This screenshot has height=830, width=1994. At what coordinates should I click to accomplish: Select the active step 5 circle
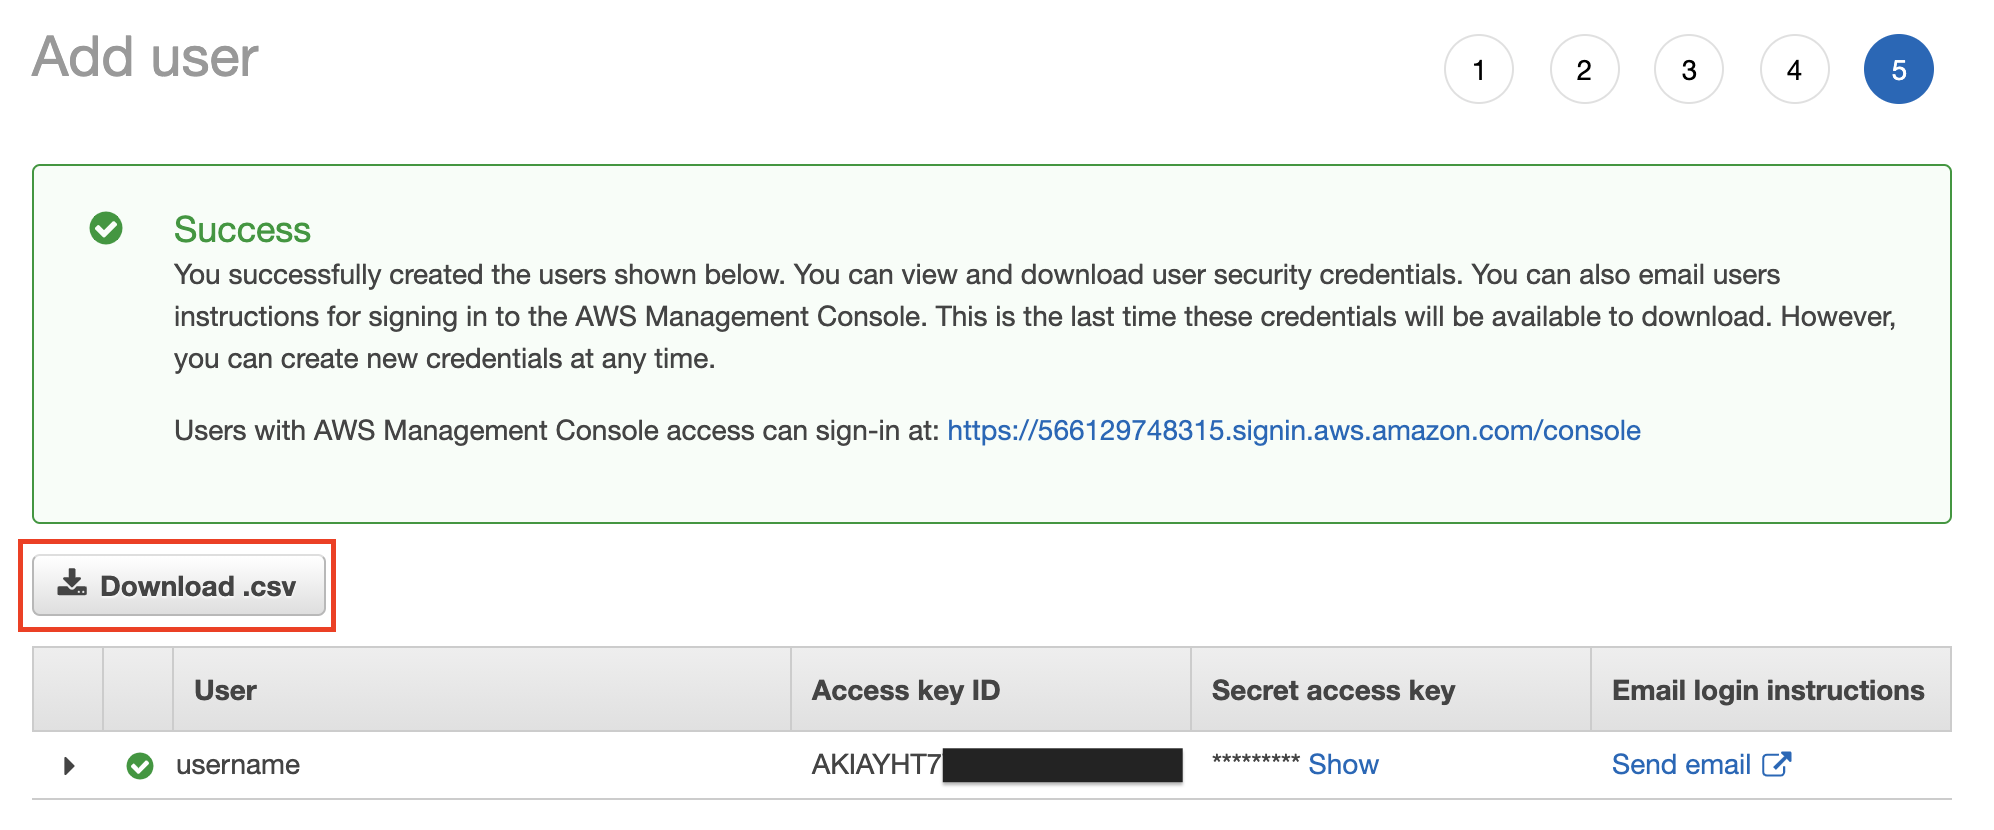click(x=1899, y=70)
